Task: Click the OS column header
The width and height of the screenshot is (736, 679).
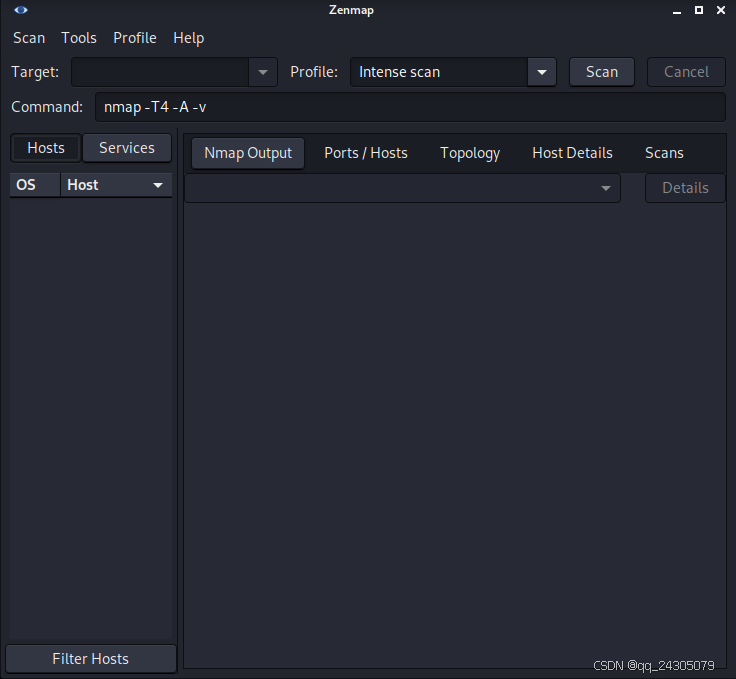Action: pos(35,185)
